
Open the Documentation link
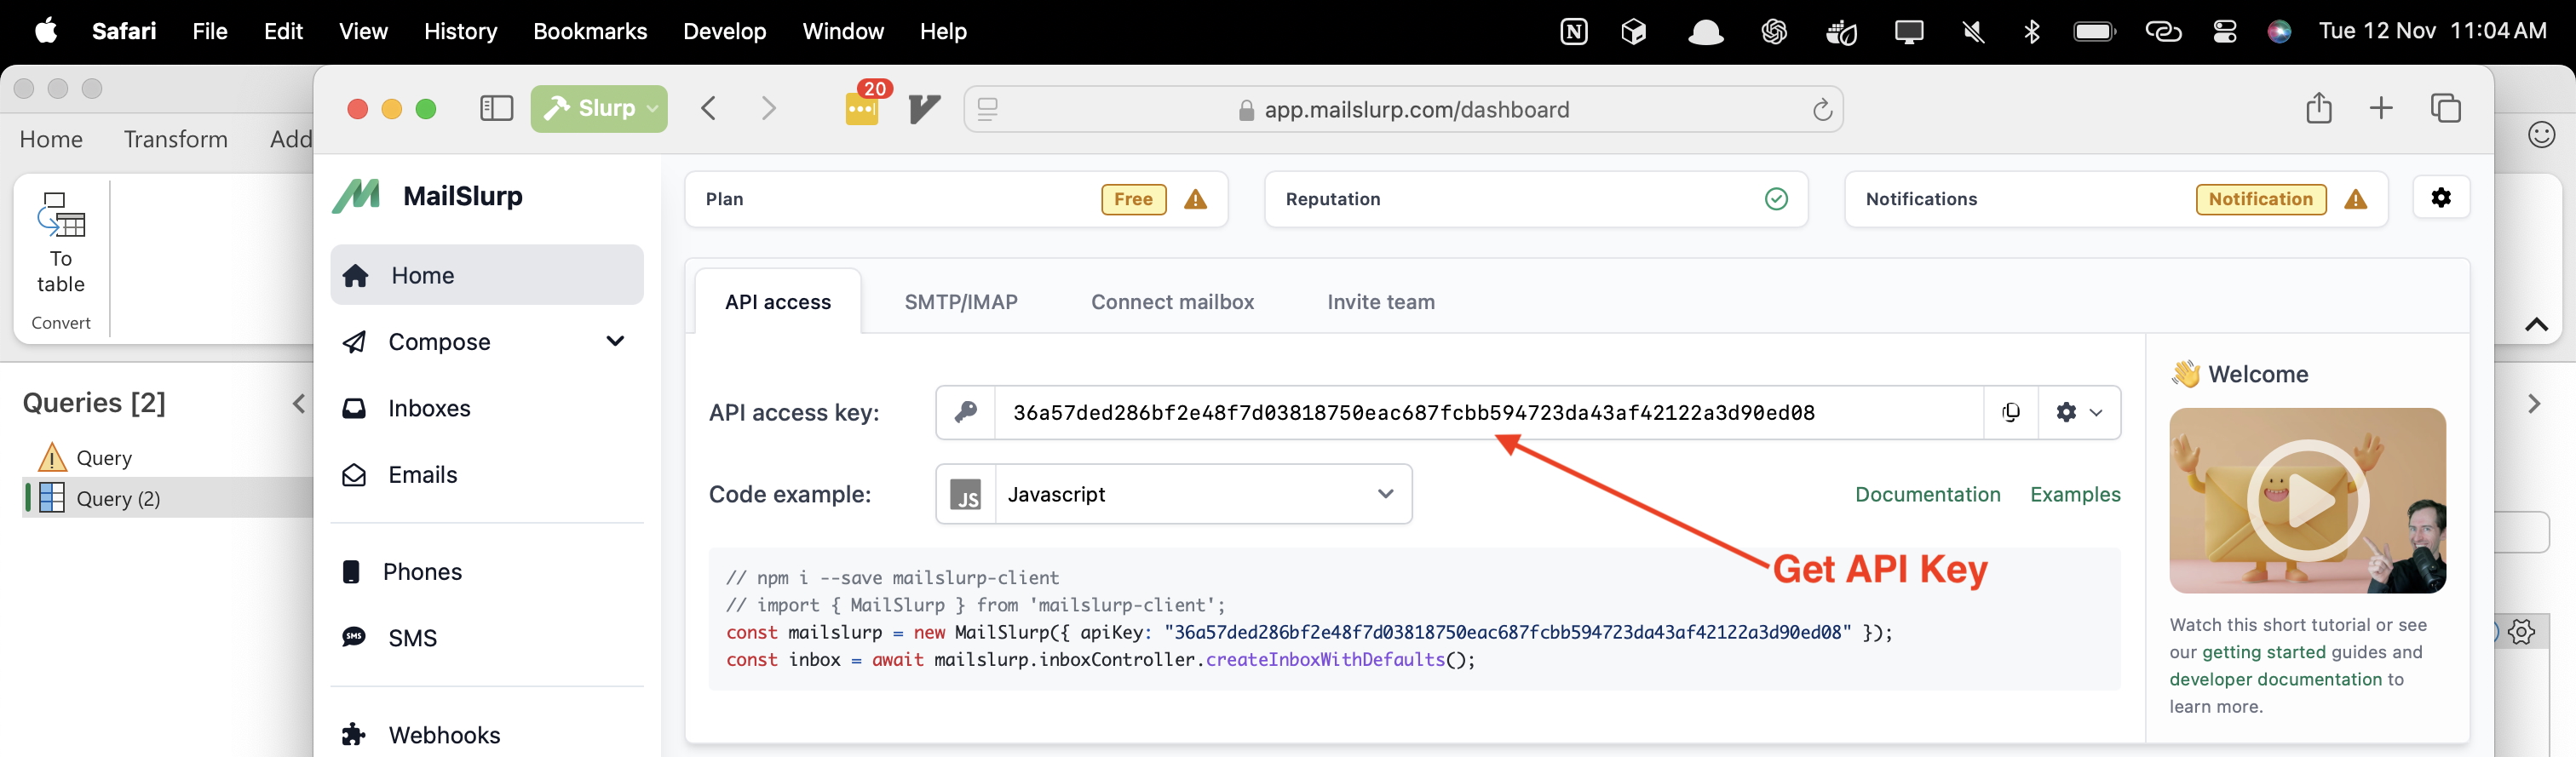click(1927, 494)
